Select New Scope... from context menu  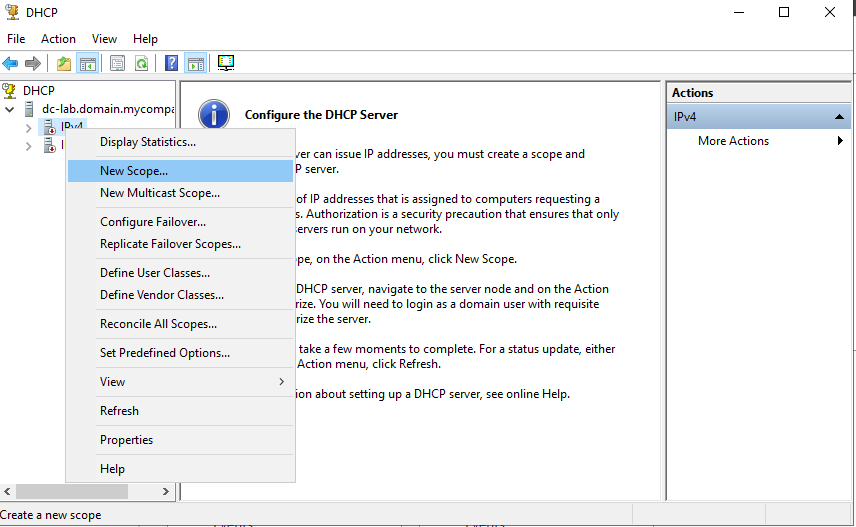pos(134,171)
